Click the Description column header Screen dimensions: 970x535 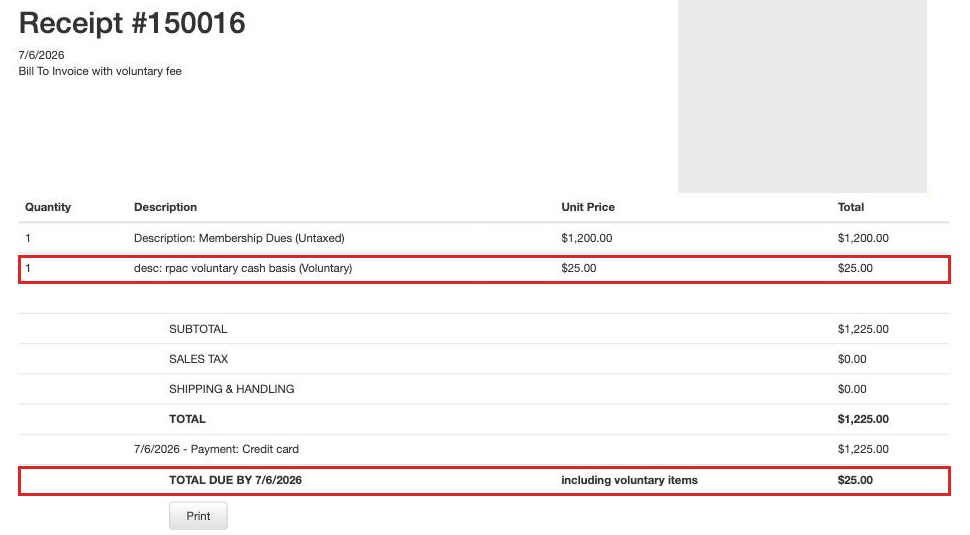pyautogui.click(x=165, y=207)
